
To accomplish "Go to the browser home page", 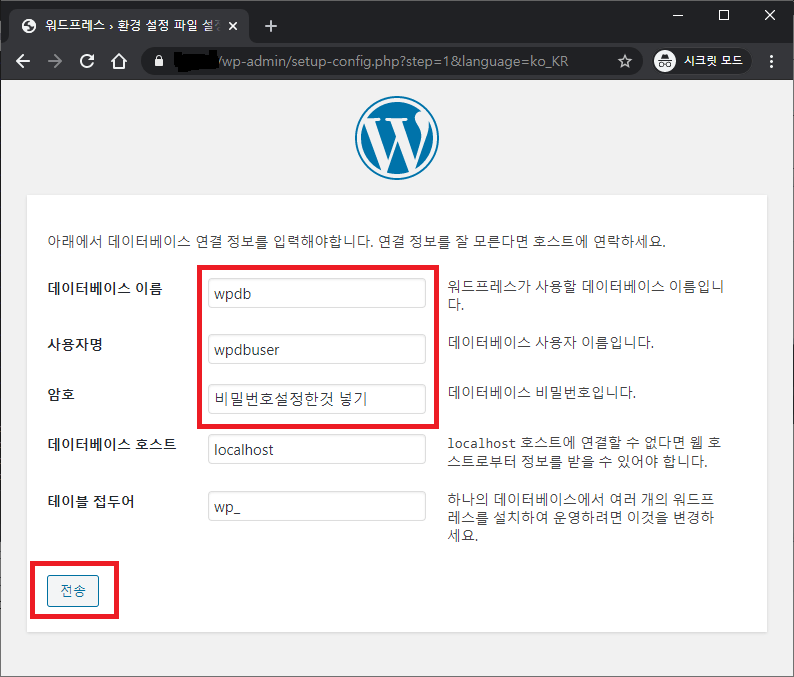I will click(x=118, y=61).
